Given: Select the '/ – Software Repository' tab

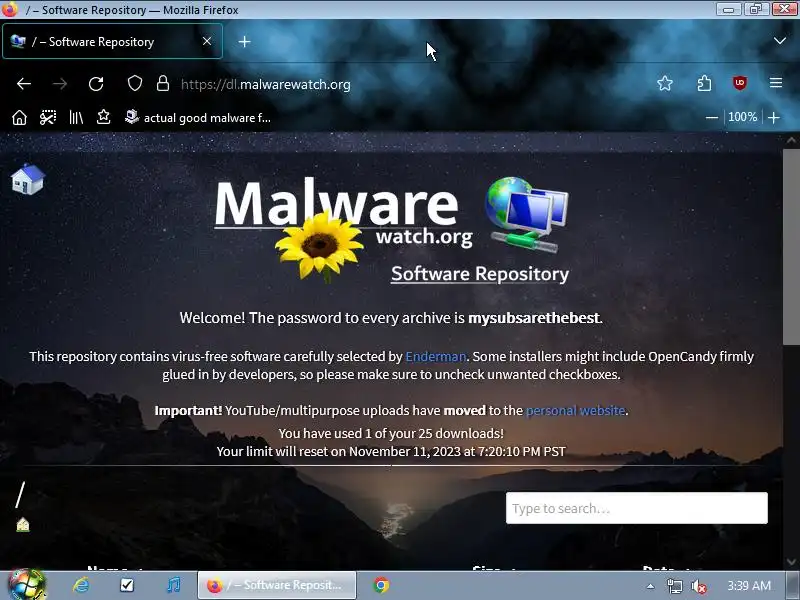Looking at the screenshot, I should click(x=113, y=41).
